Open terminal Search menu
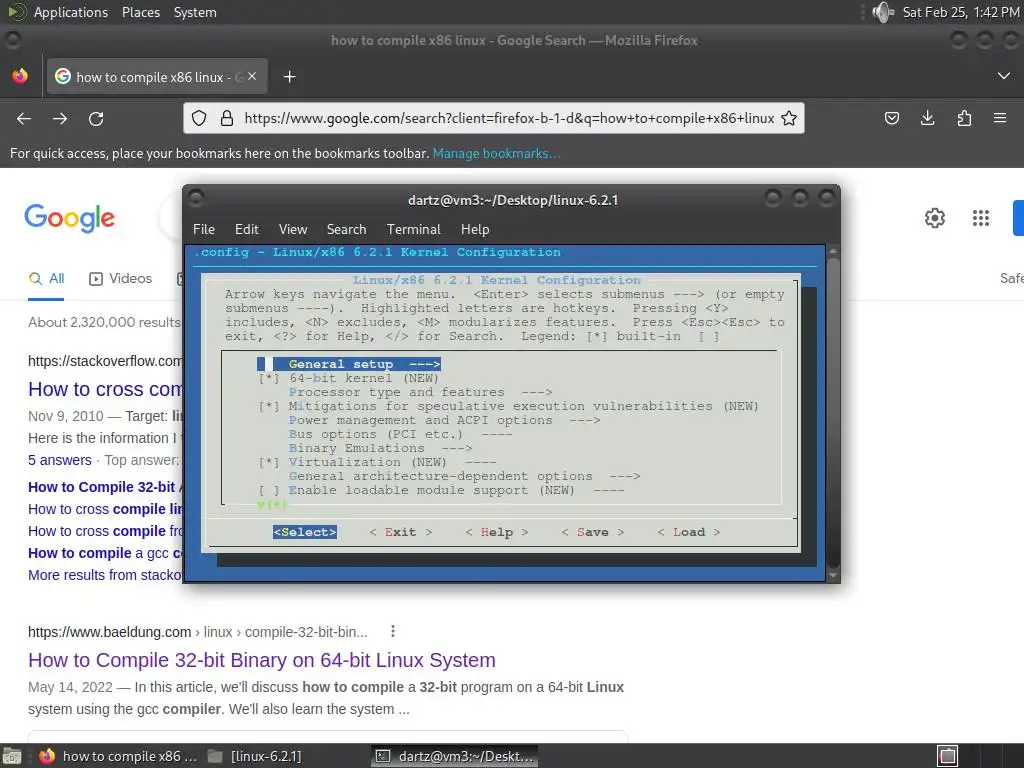The width and height of the screenshot is (1024, 768). point(346,229)
